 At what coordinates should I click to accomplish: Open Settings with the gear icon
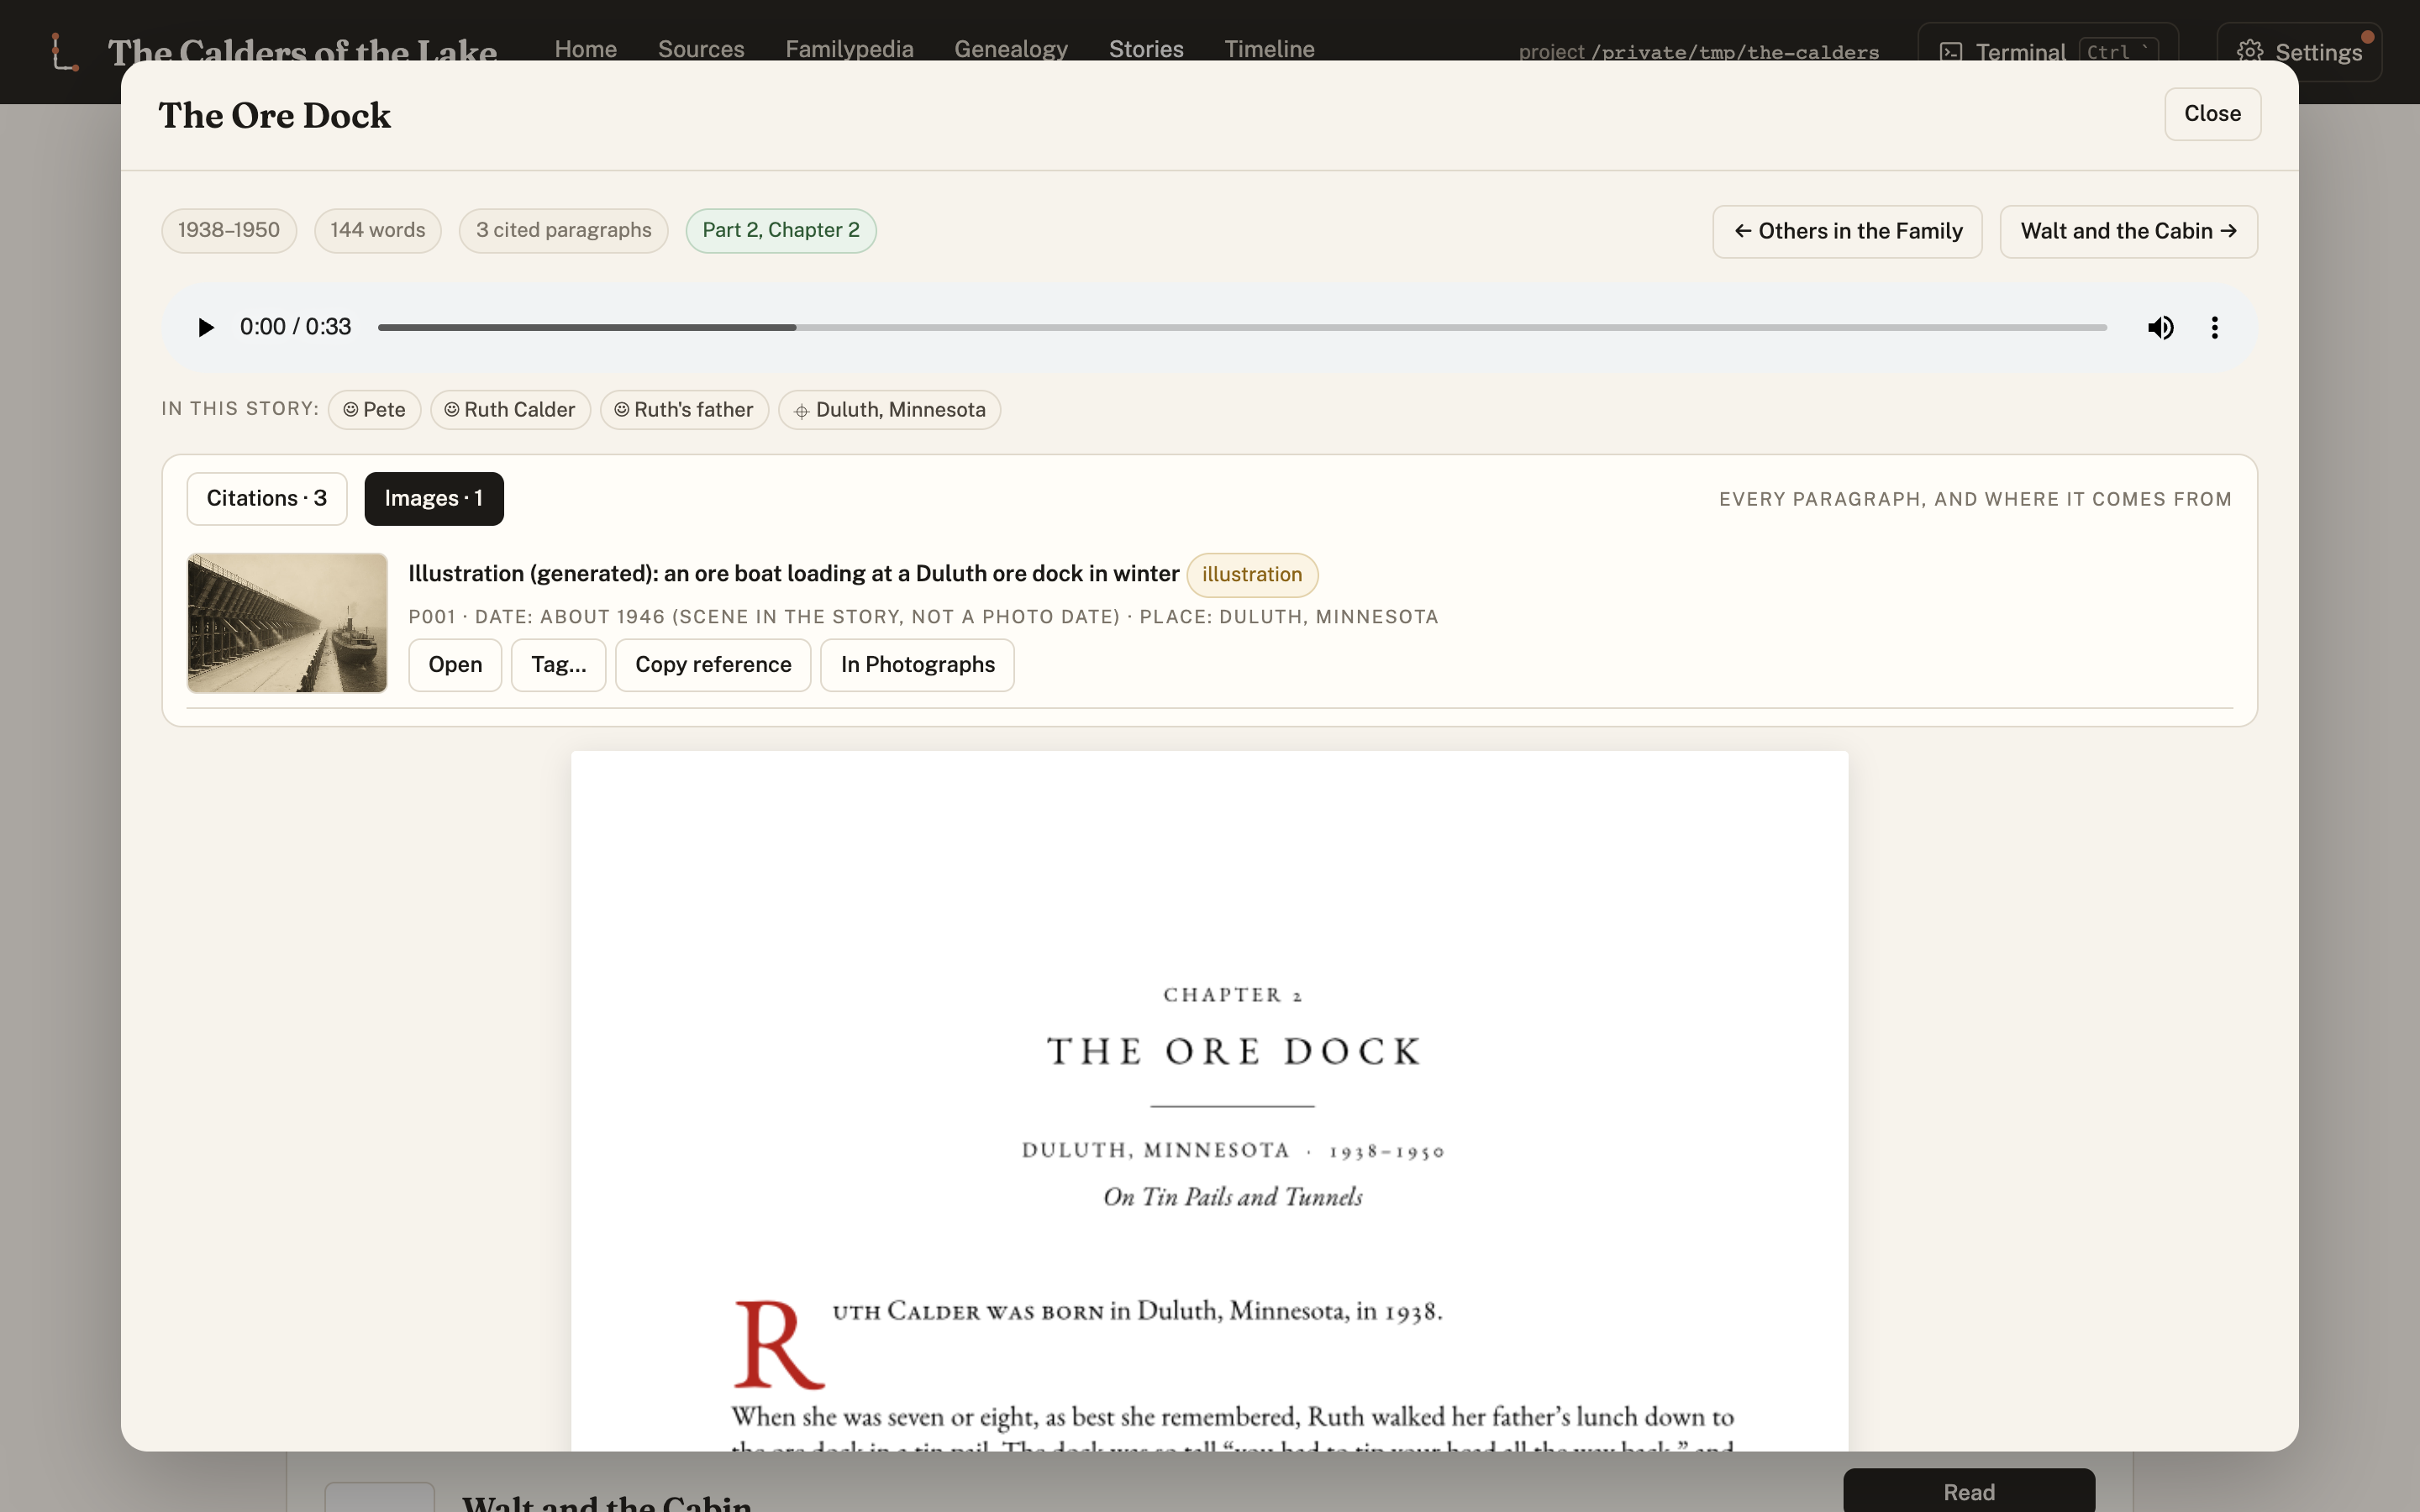pos(2299,52)
